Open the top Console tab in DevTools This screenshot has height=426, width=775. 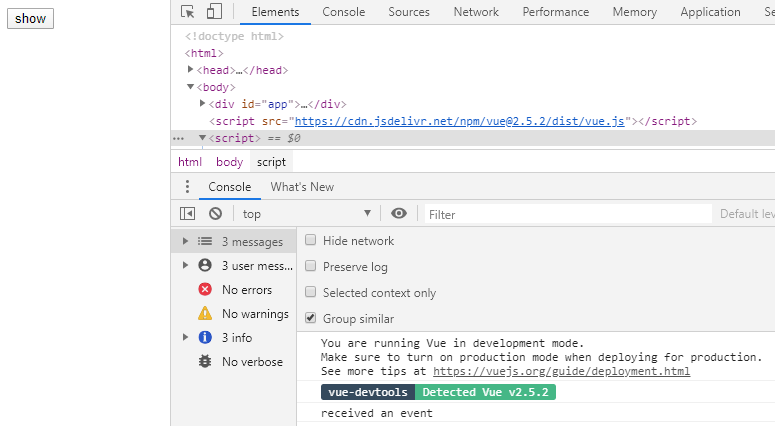click(344, 12)
